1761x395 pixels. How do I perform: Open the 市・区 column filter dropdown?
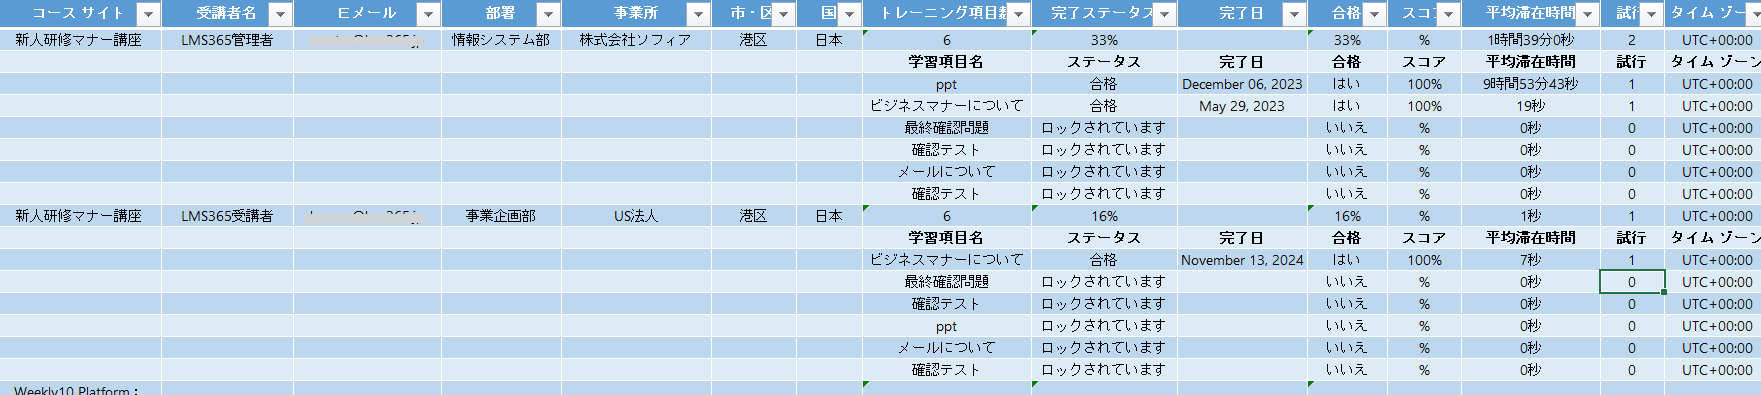tap(784, 14)
